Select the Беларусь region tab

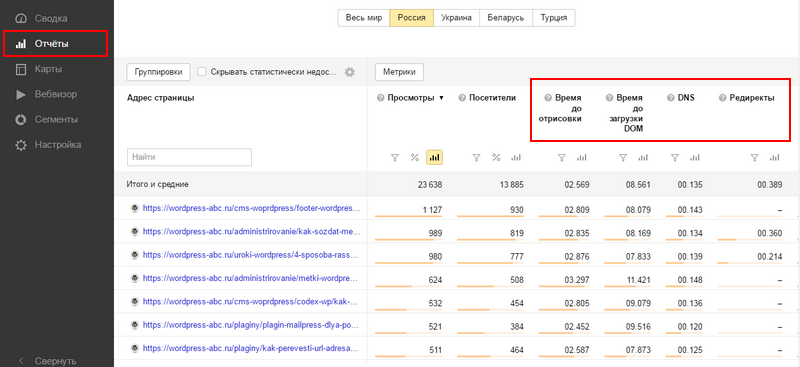click(506, 17)
